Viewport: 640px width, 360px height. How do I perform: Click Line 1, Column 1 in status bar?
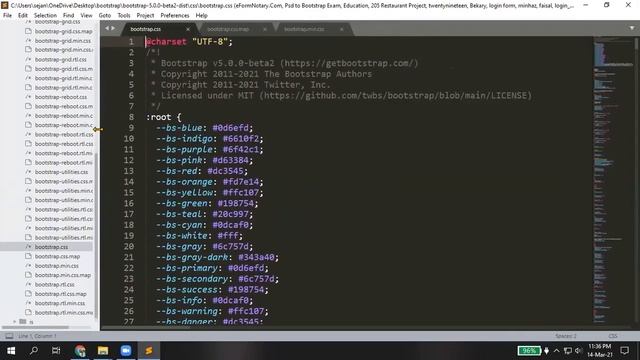38,336
